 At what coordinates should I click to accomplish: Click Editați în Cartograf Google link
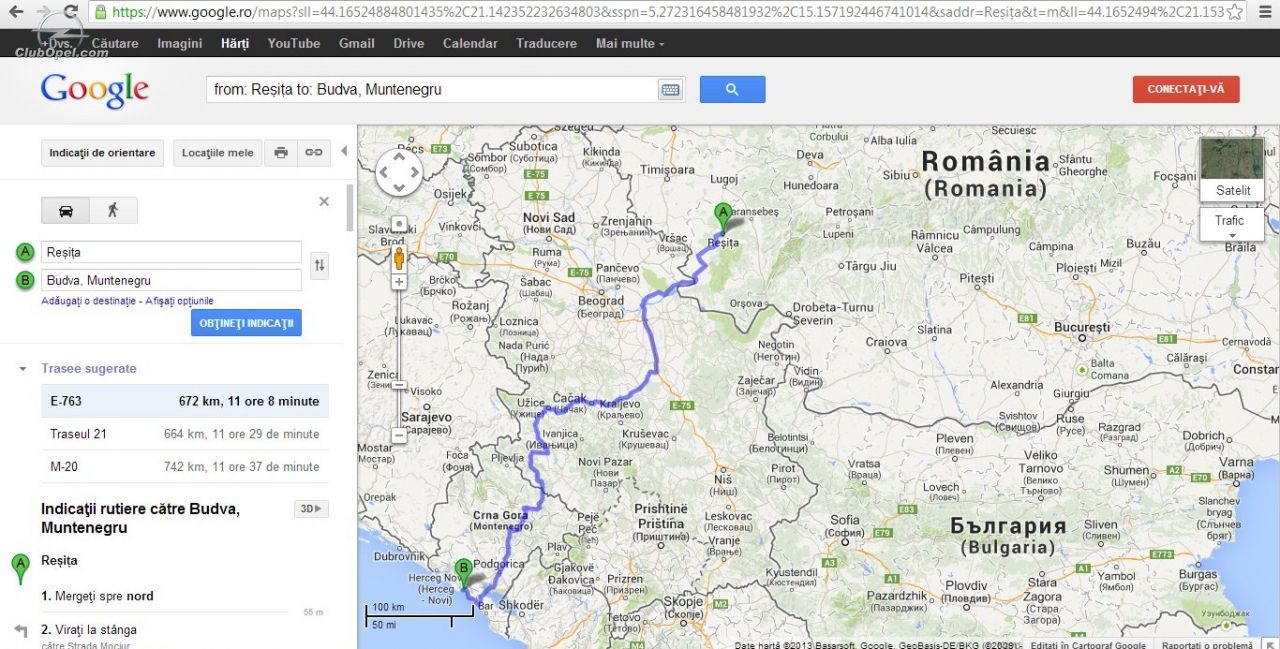1089,644
